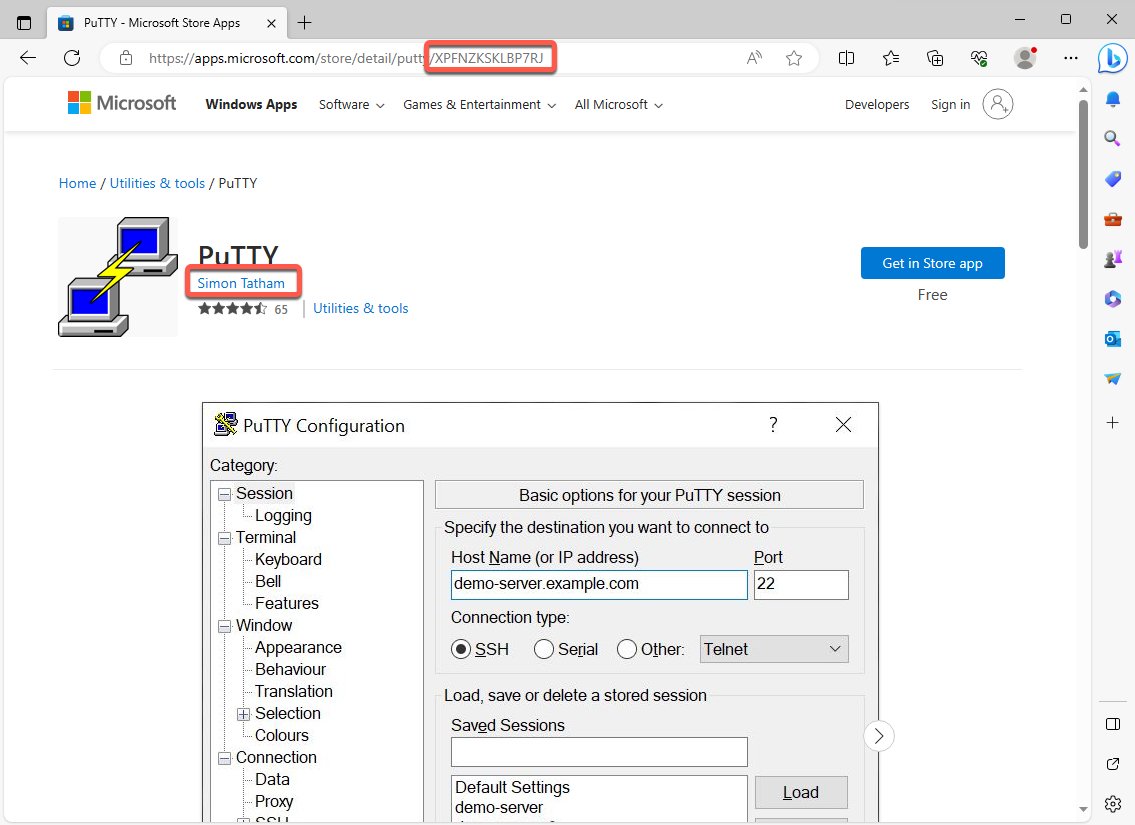
Task: Open the Settings and more ellipsis menu
Action: [1071, 58]
